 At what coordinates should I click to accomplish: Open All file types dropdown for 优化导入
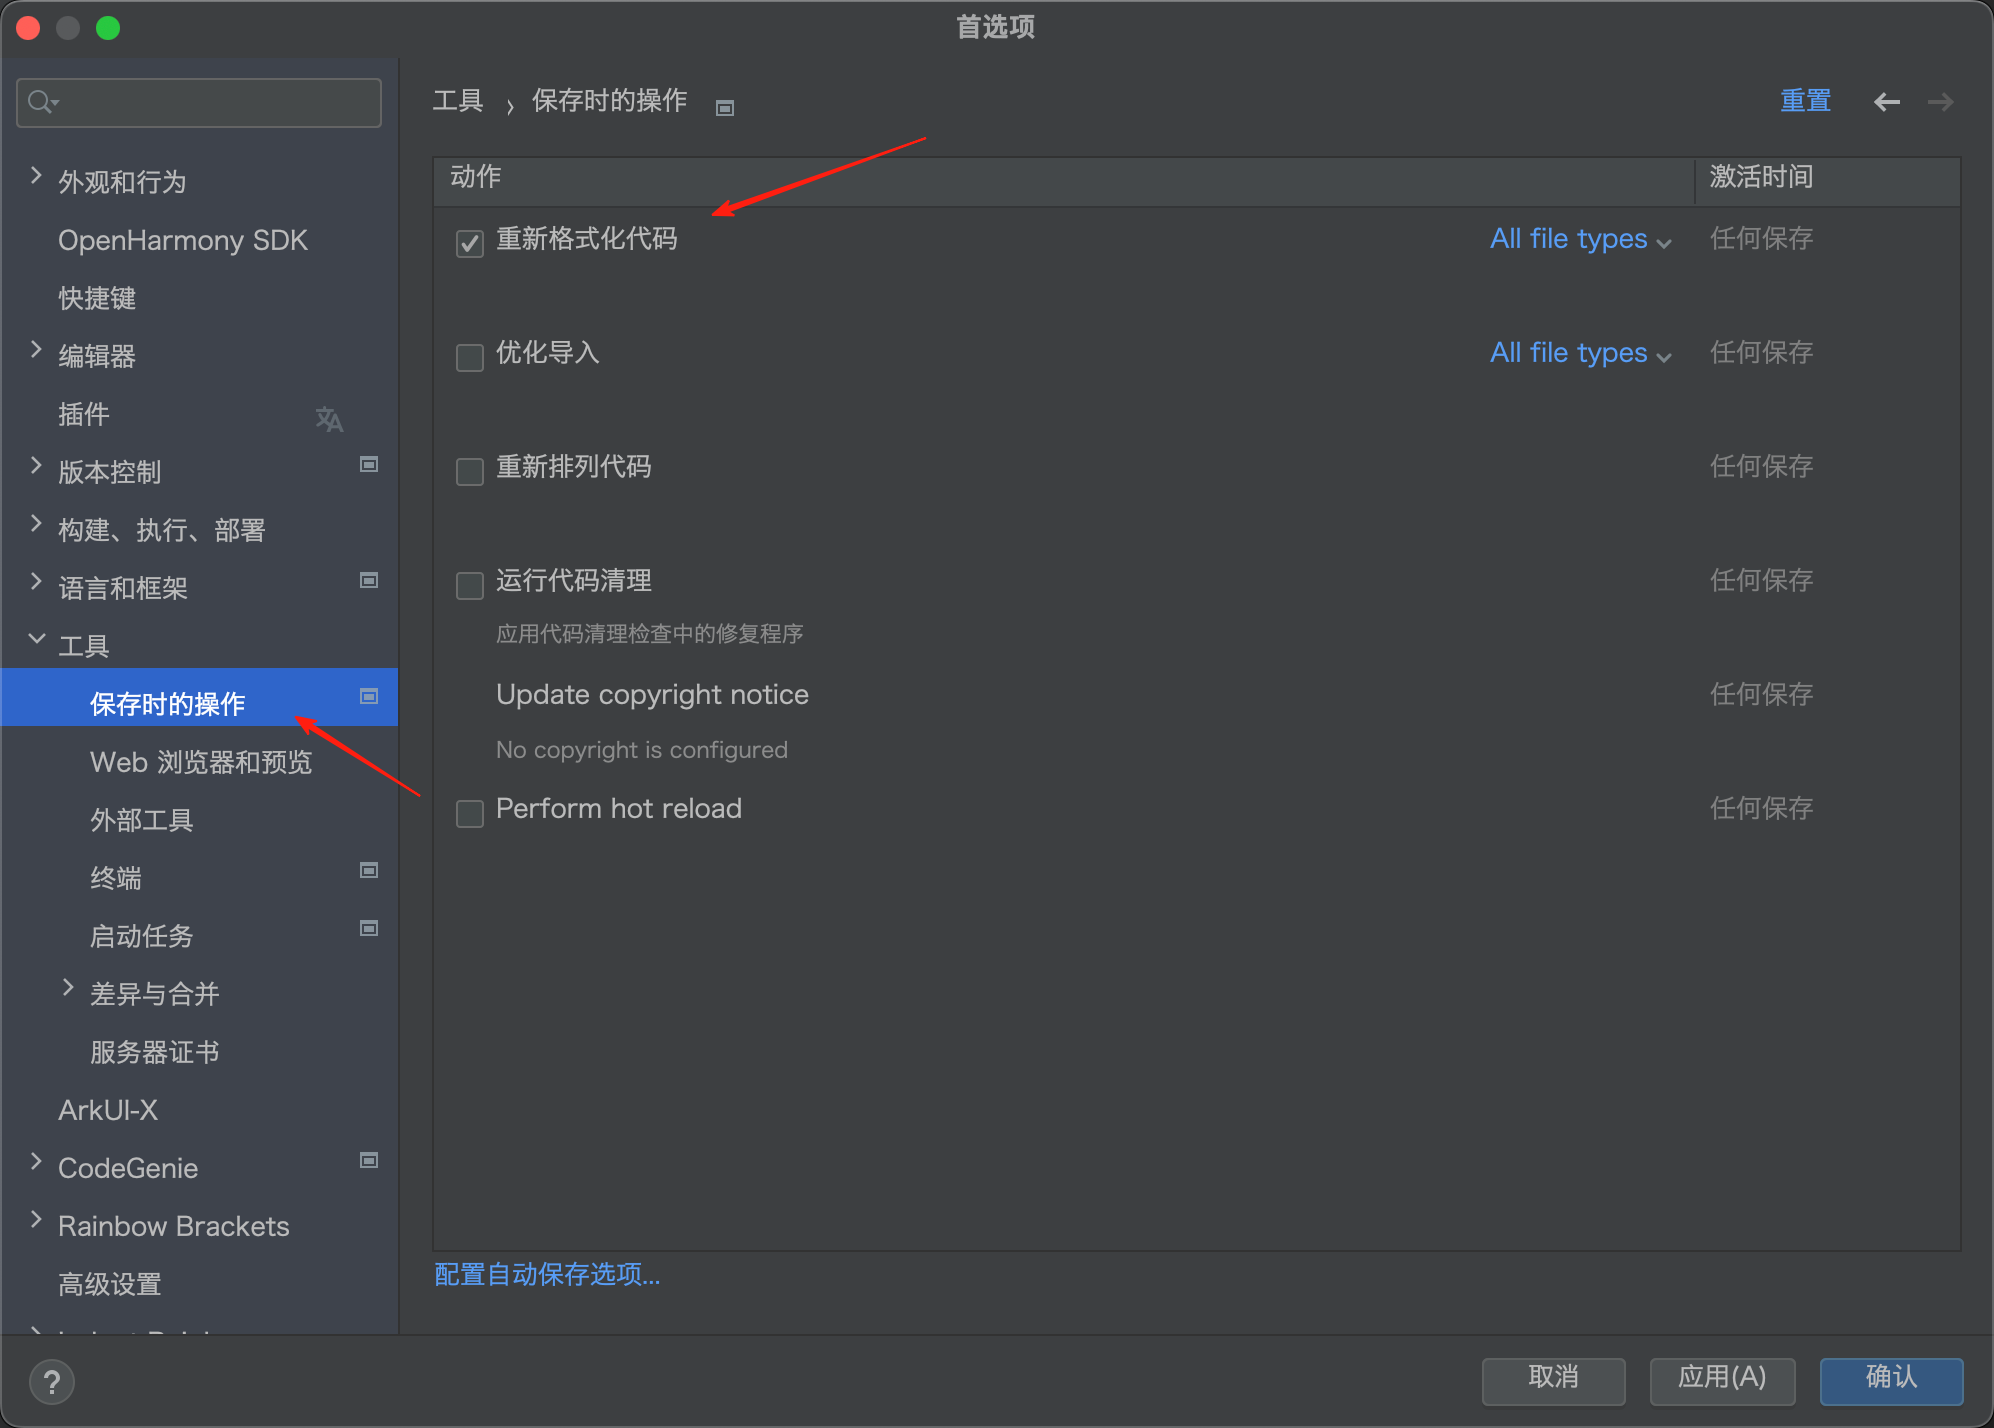1581,353
